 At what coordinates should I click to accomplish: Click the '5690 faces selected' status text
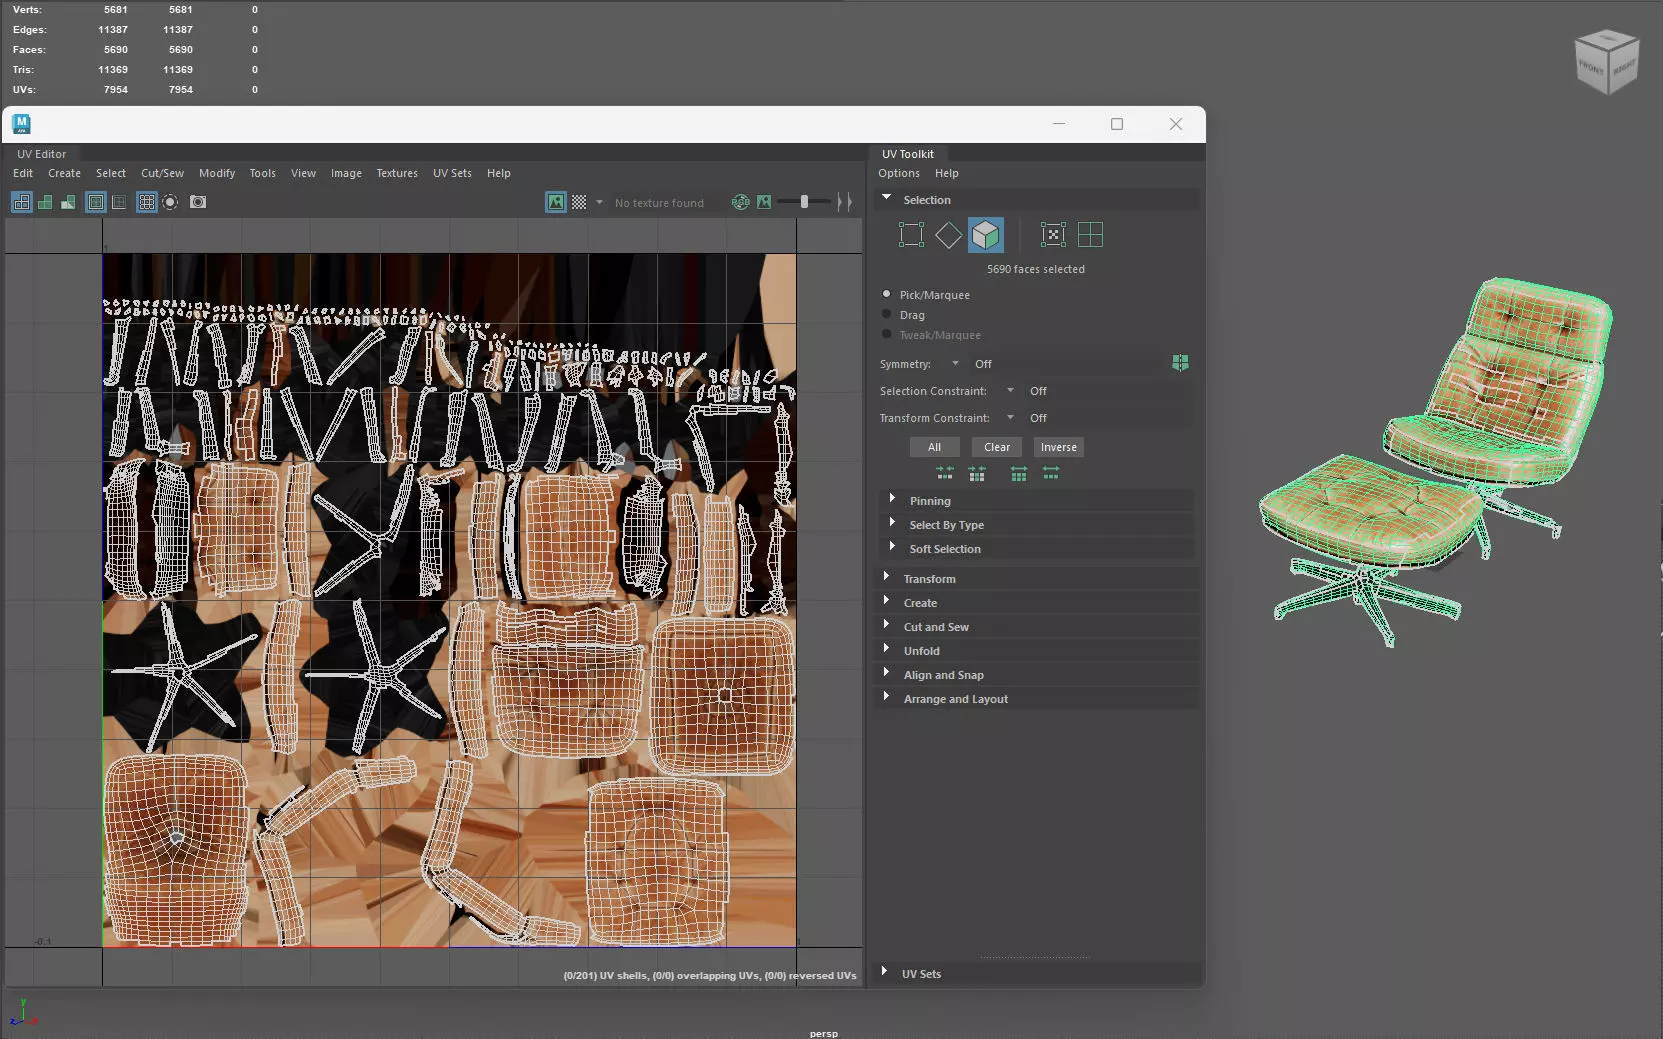pyautogui.click(x=1035, y=269)
